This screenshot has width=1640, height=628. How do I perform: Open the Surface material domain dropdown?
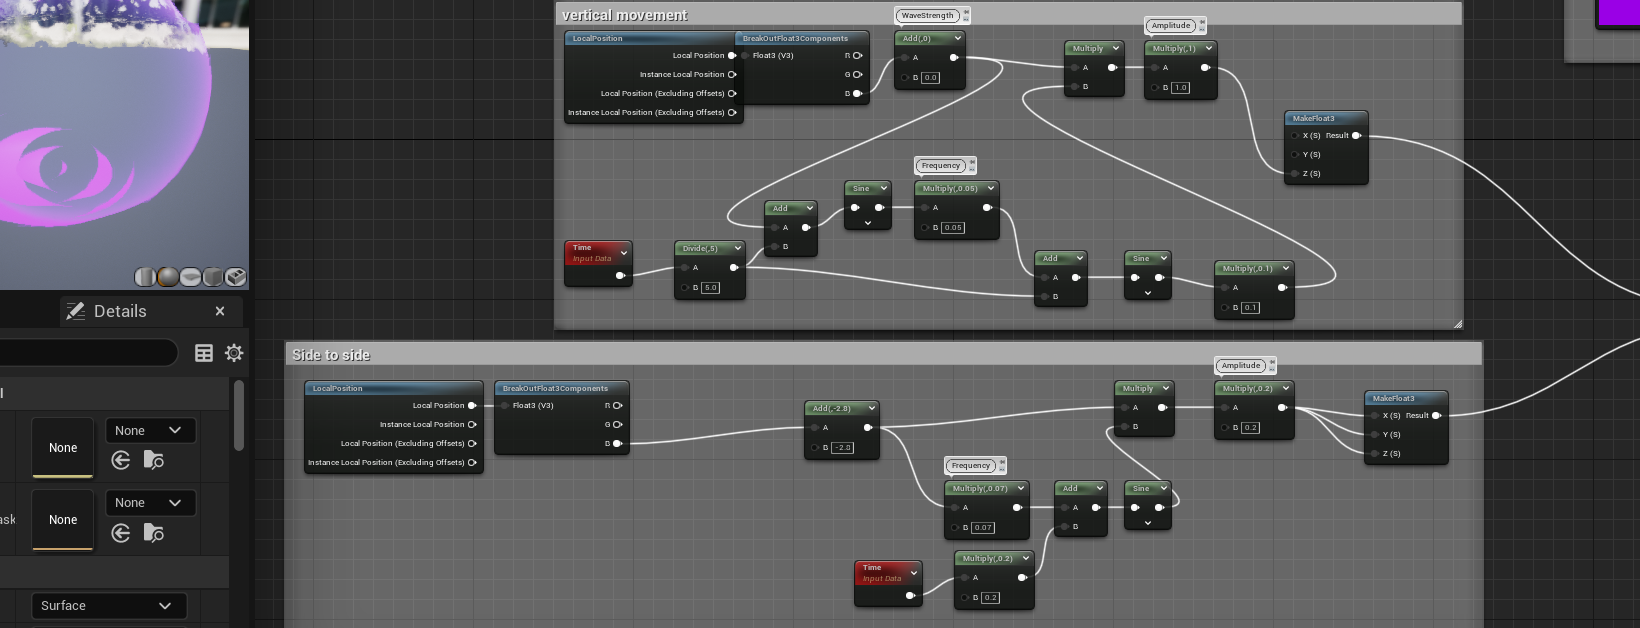click(107, 606)
